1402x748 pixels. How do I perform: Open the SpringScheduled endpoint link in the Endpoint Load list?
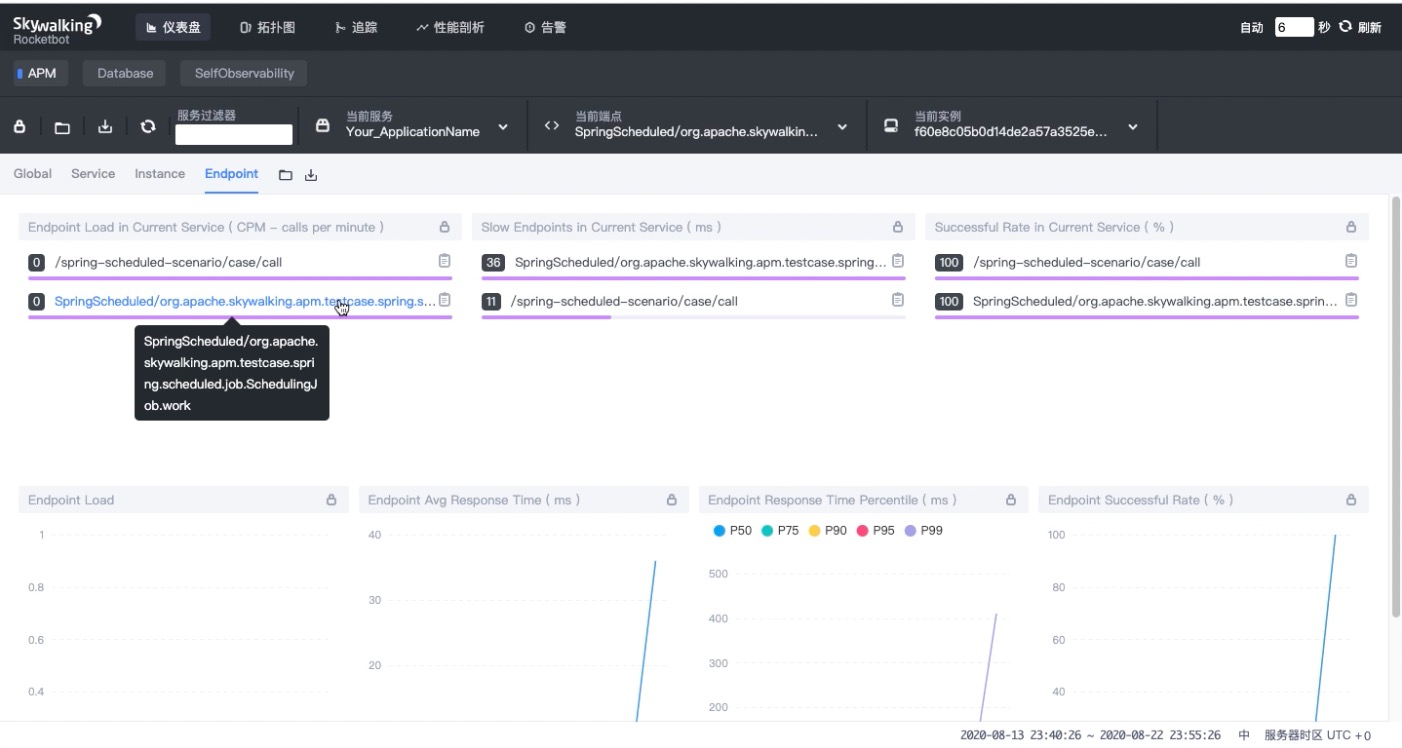(244, 301)
